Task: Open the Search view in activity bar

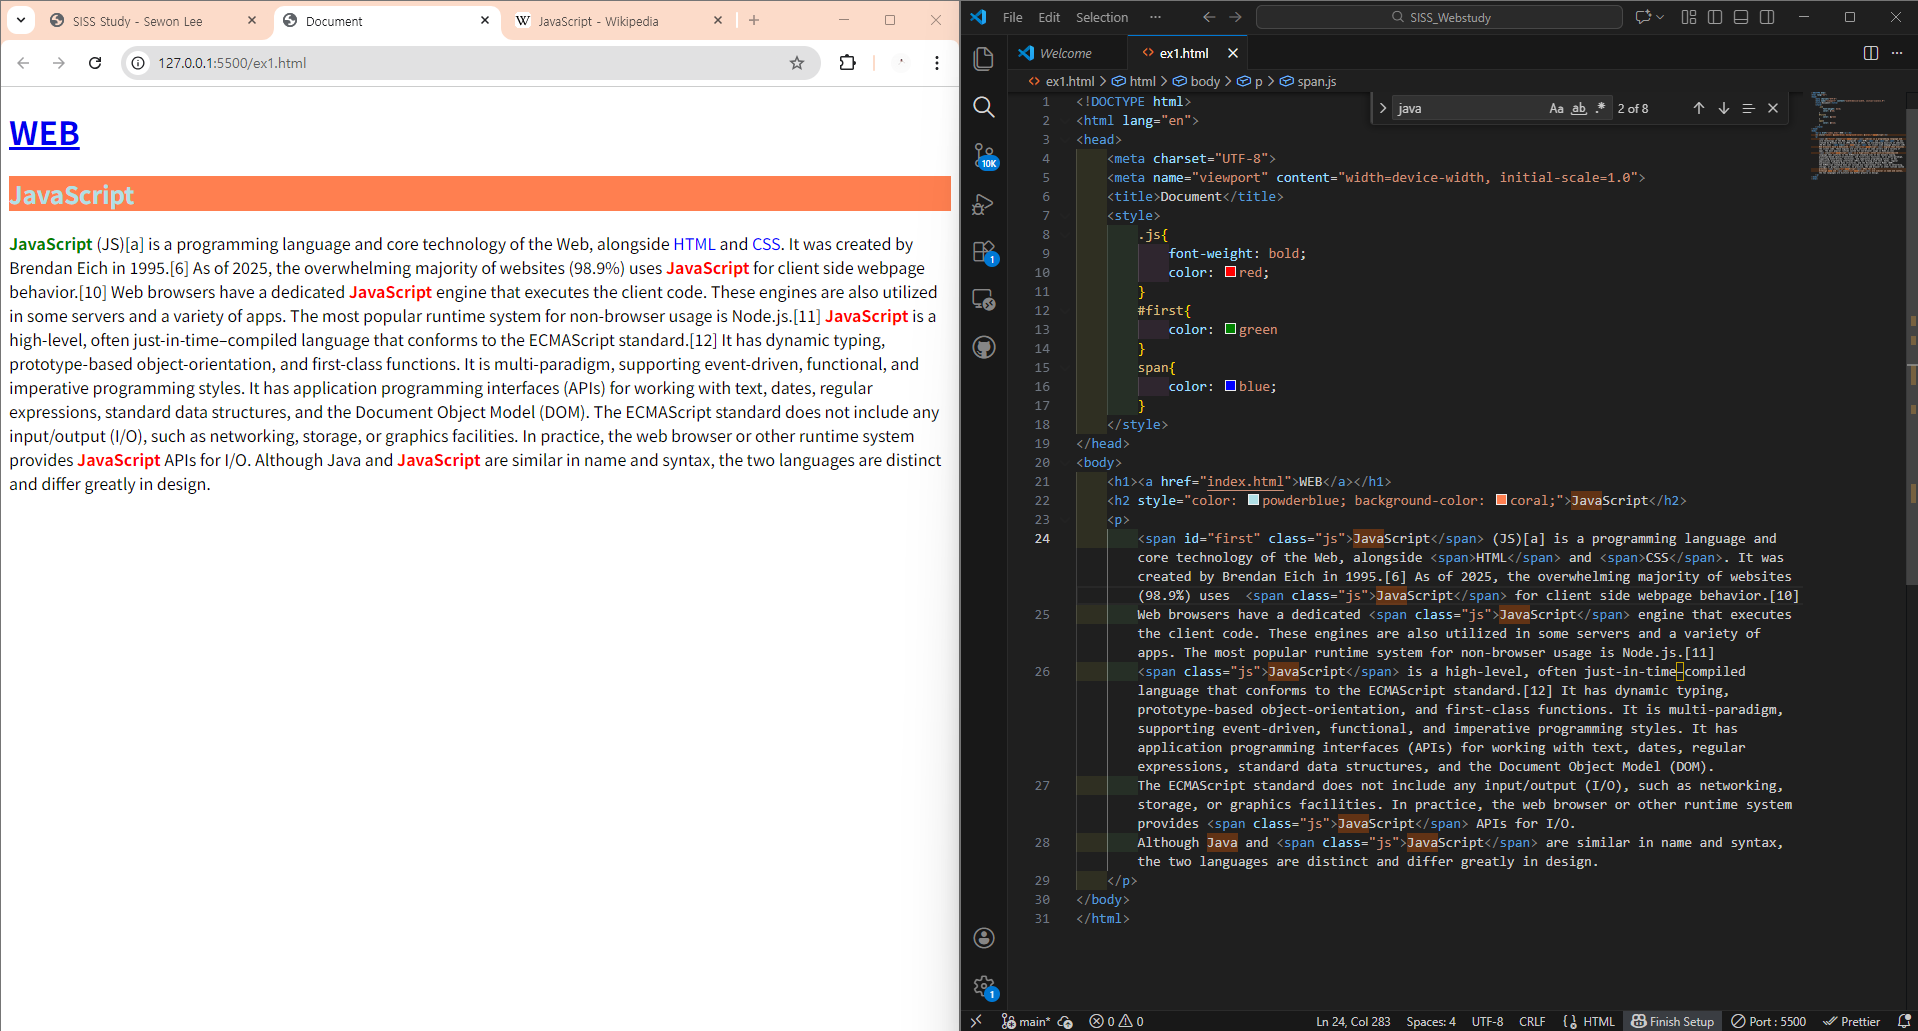Action: 984,107
